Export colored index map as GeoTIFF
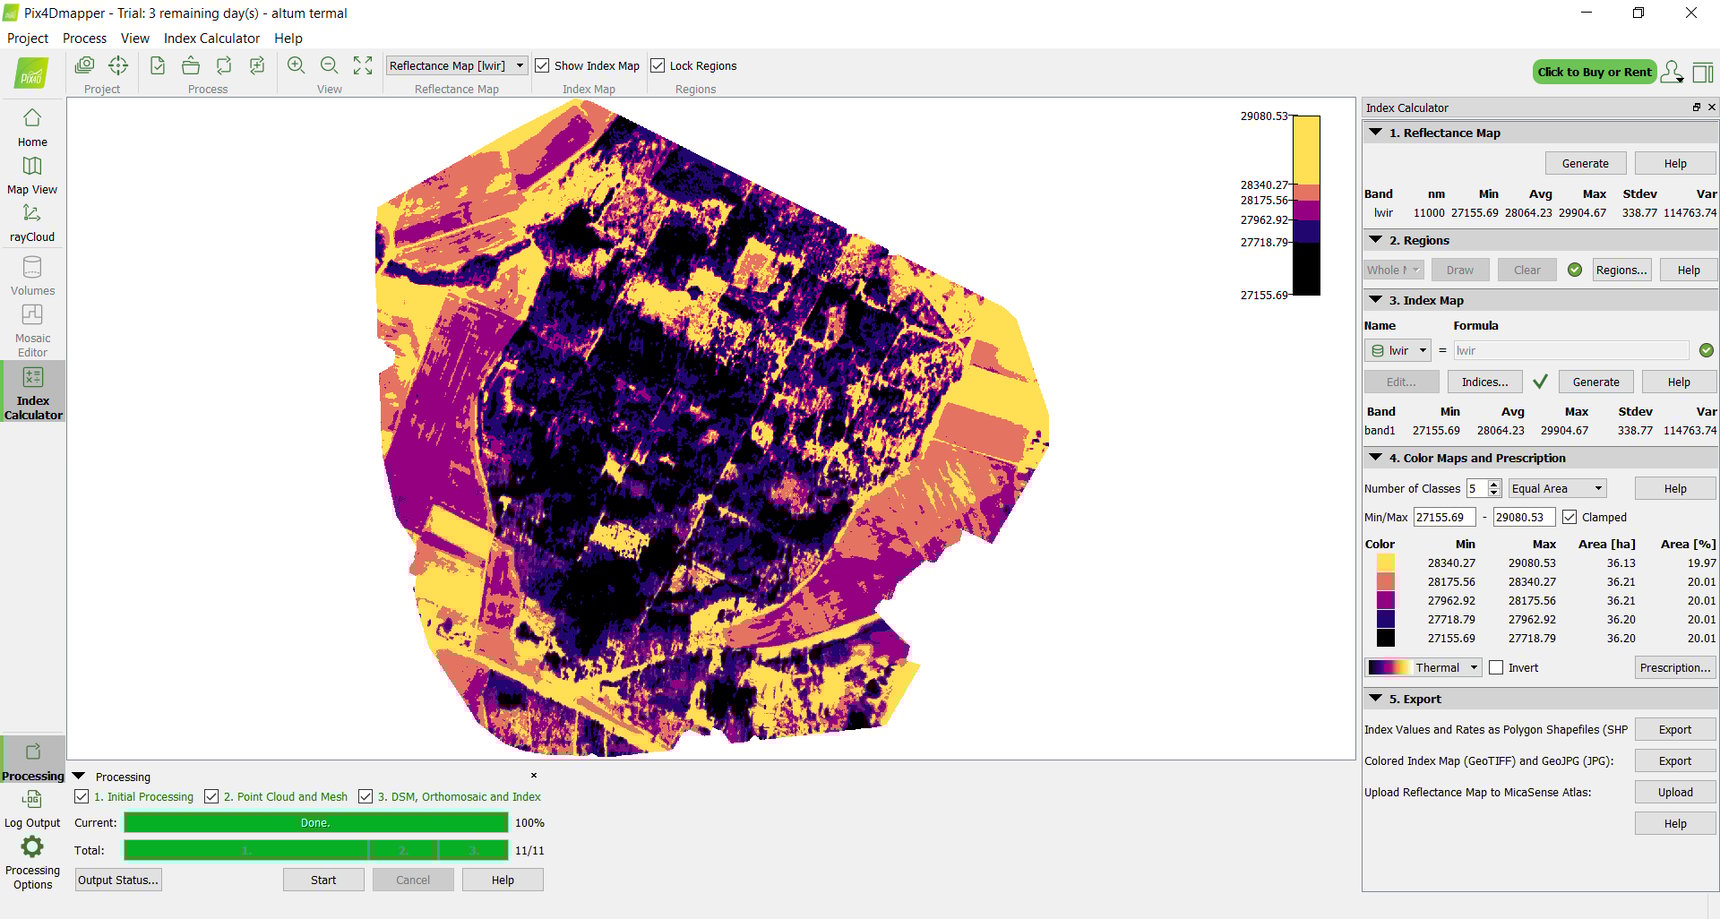 1675,760
